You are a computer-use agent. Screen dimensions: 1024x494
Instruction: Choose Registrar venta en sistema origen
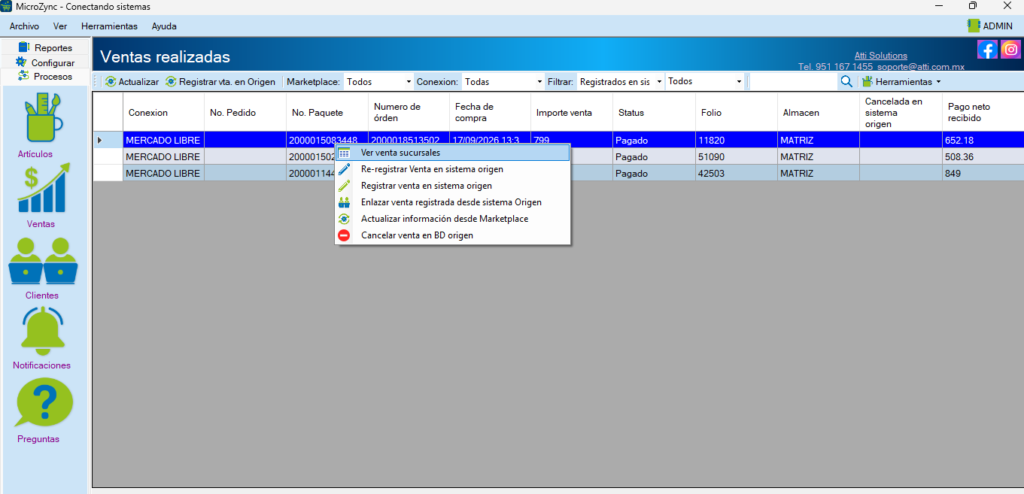pos(453,186)
